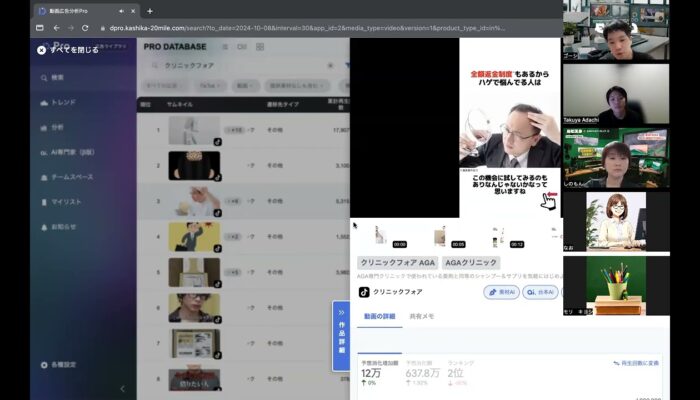Viewport: 700px width, 400px height.
Task: Select the ランキング 2位 metric tab
Action: point(461,373)
